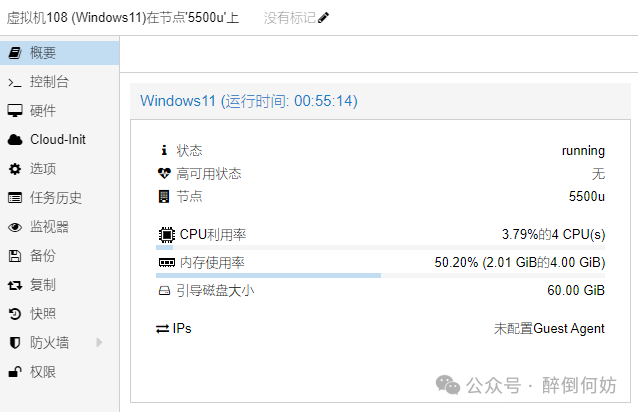Click the CPU利用率 usage bar
Viewport: 638px width, 412px height.
click(381, 247)
